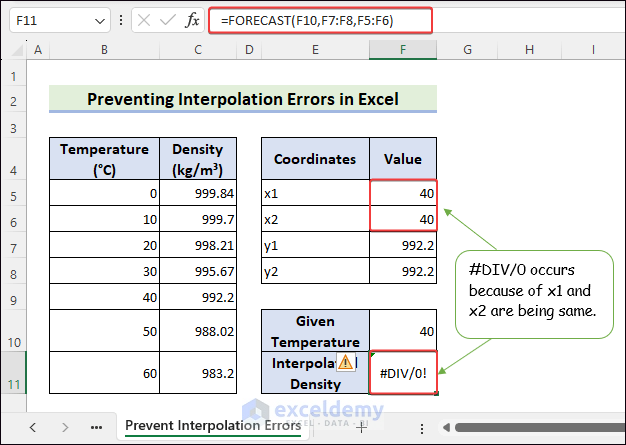Select the density cell 995.67
The image size is (626, 445).
click(198, 271)
